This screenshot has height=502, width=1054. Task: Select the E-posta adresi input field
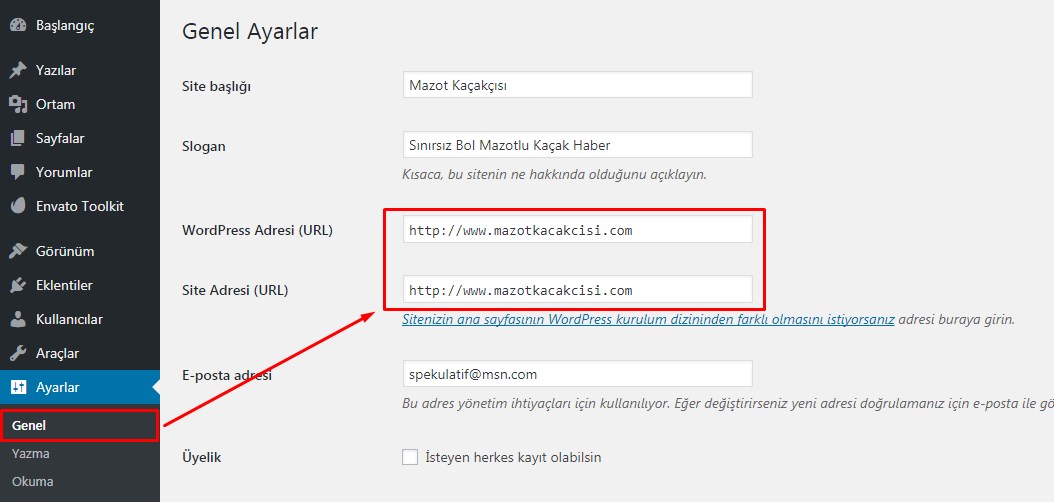click(x=577, y=374)
